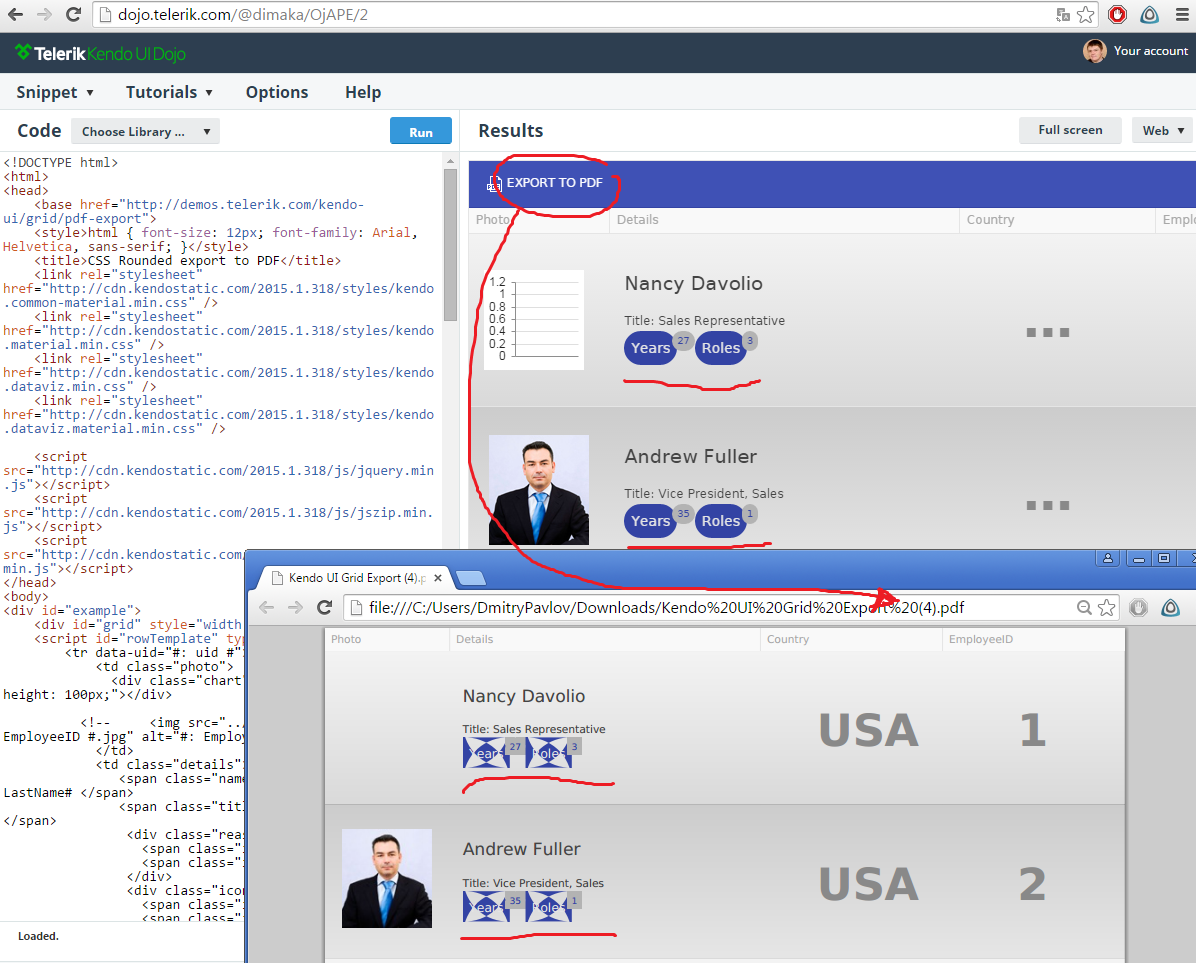The image size is (1196, 964).
Task: Switch results to Full screen
Action: [1070, 130]
